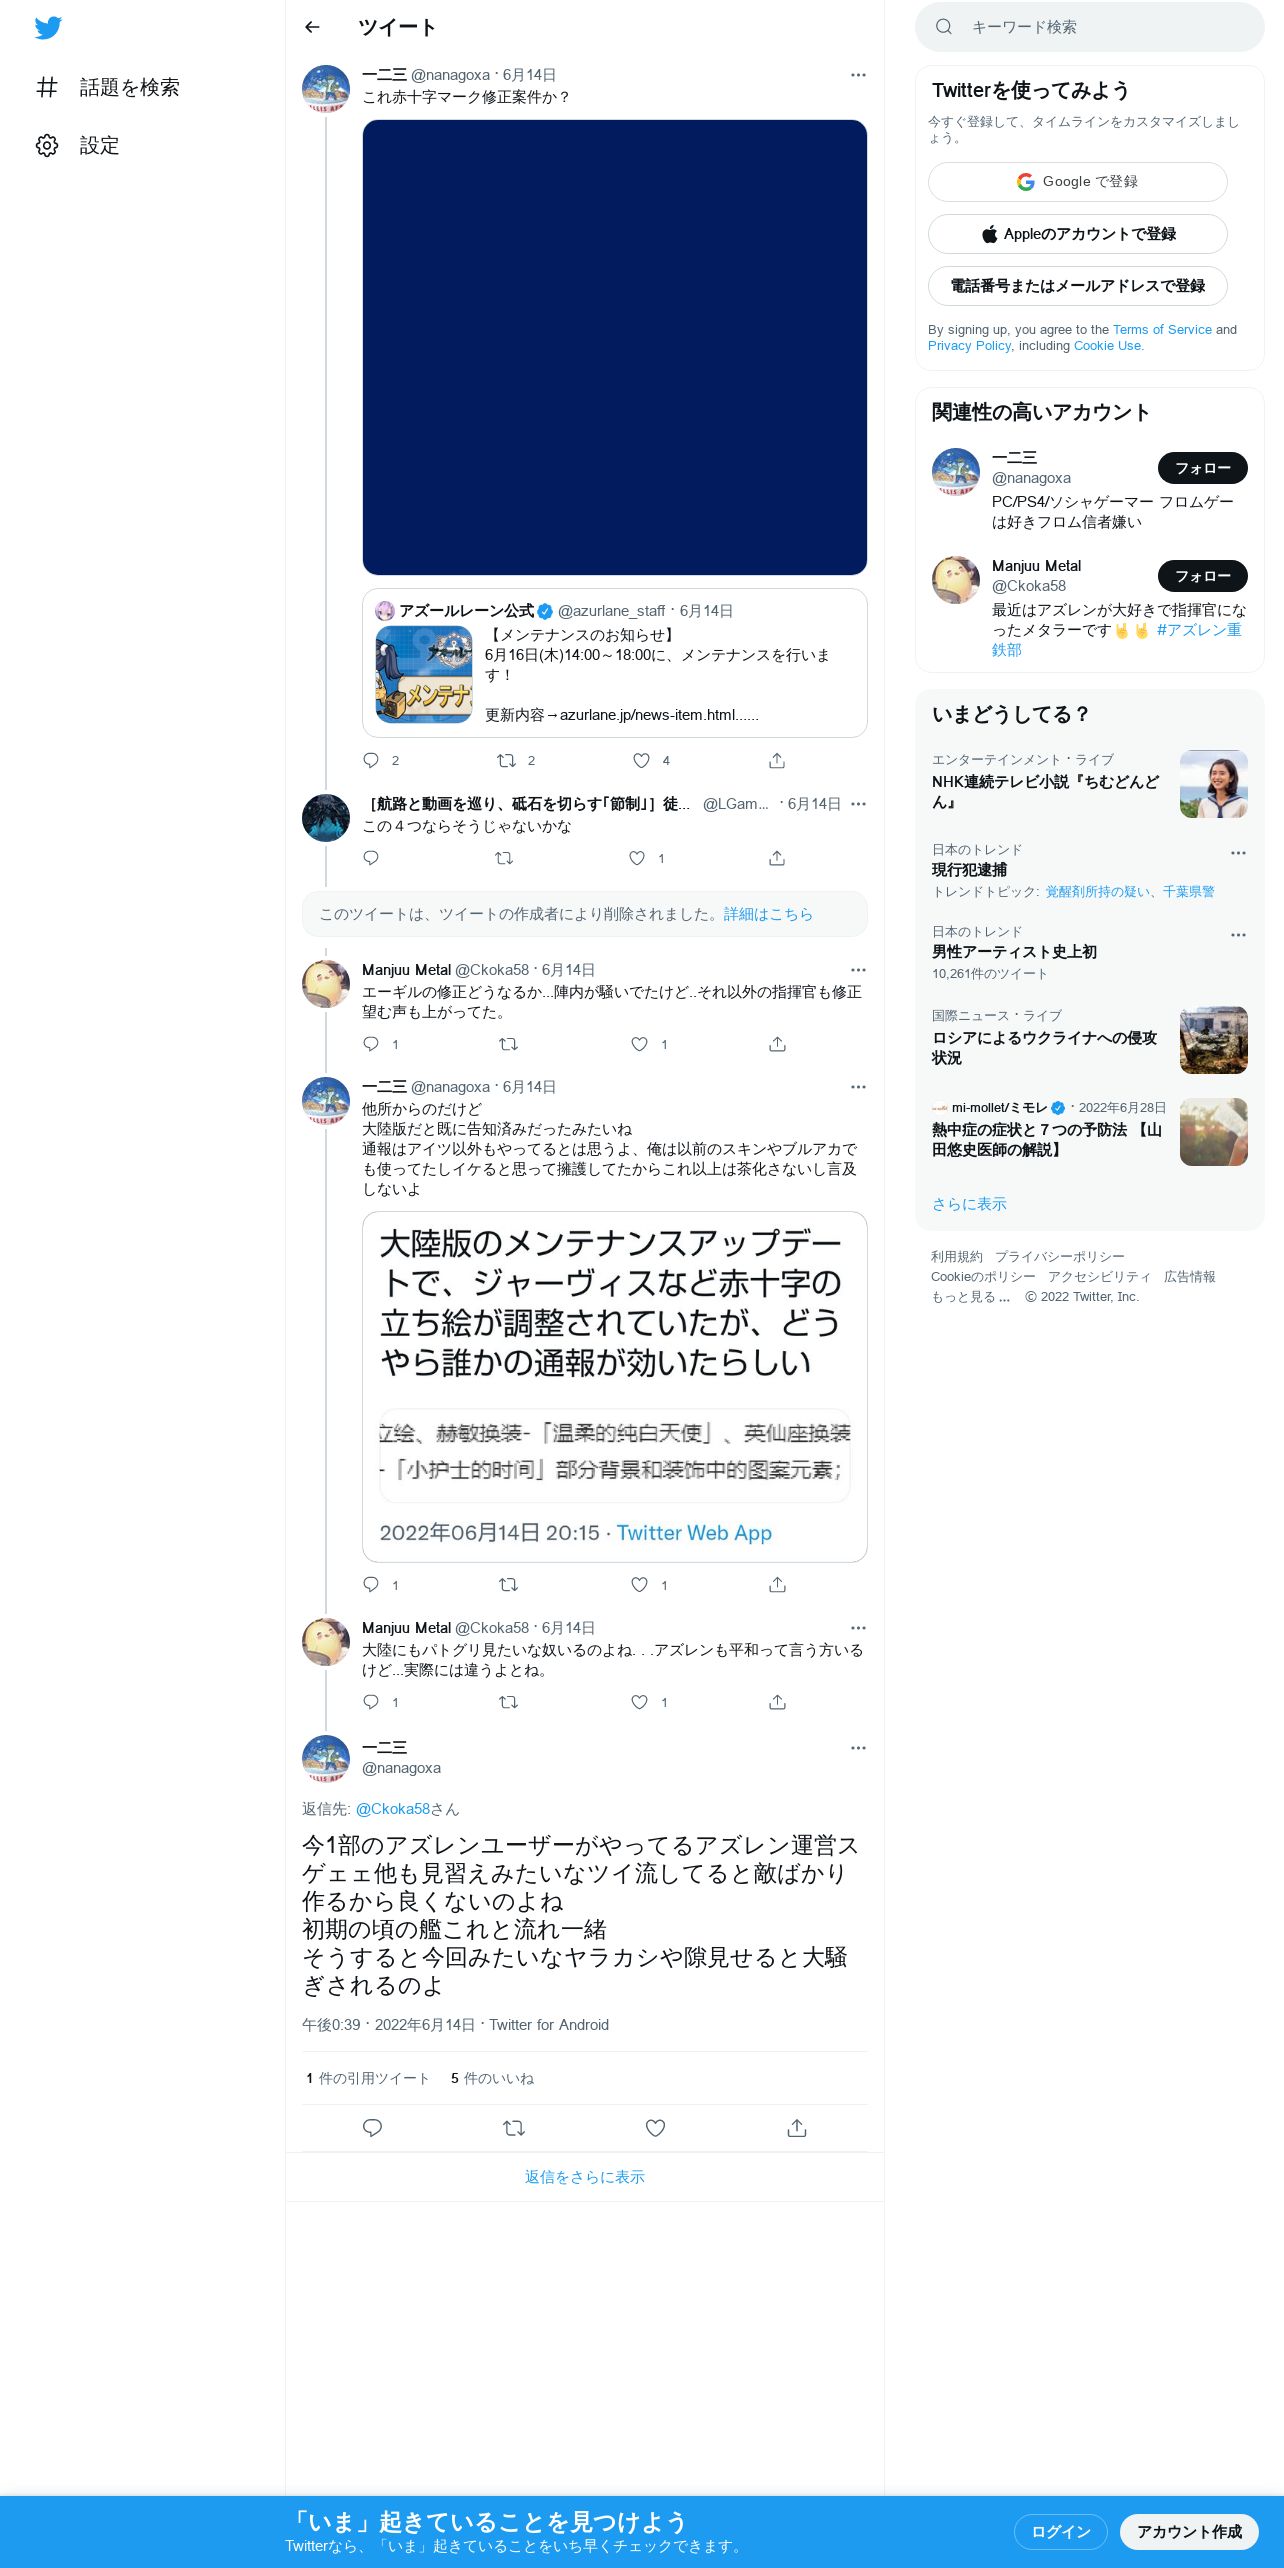Image resolution: width=1284 pixels, height=2568 pixels.
Task: Click the キーワード検索 search field
Action: coord(1089,27)
